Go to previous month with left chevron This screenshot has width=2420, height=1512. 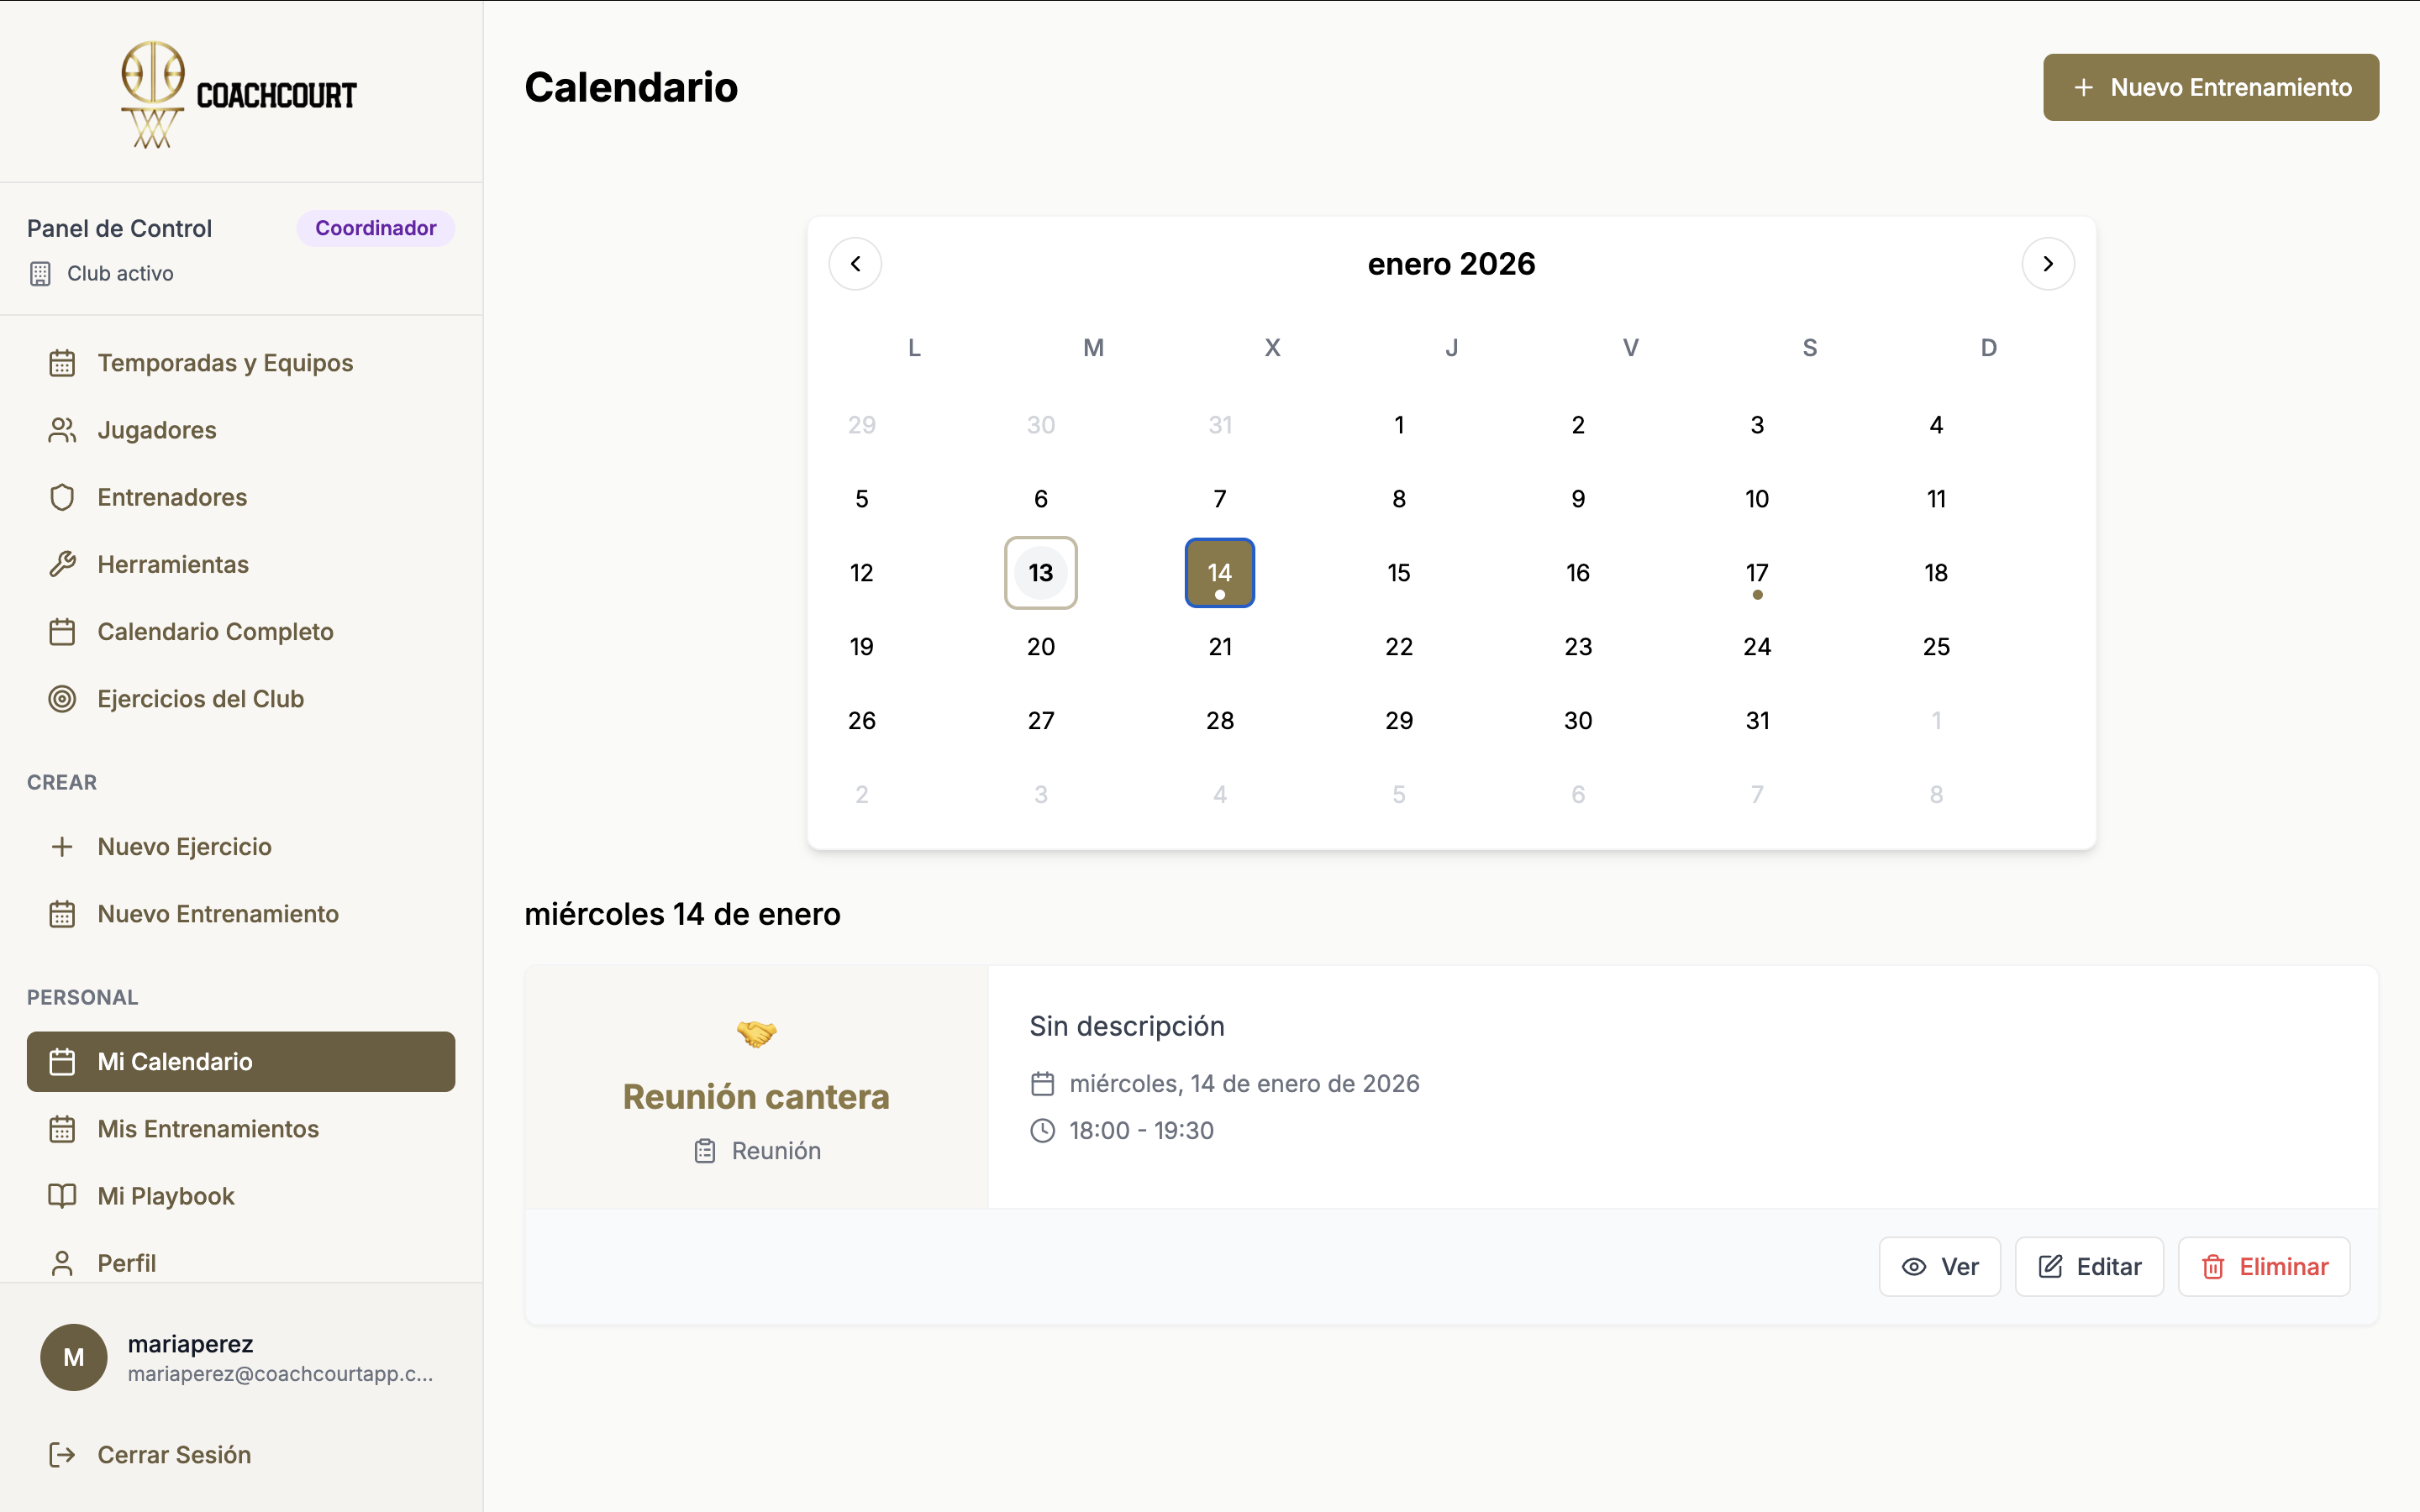(x=855, y=263)
